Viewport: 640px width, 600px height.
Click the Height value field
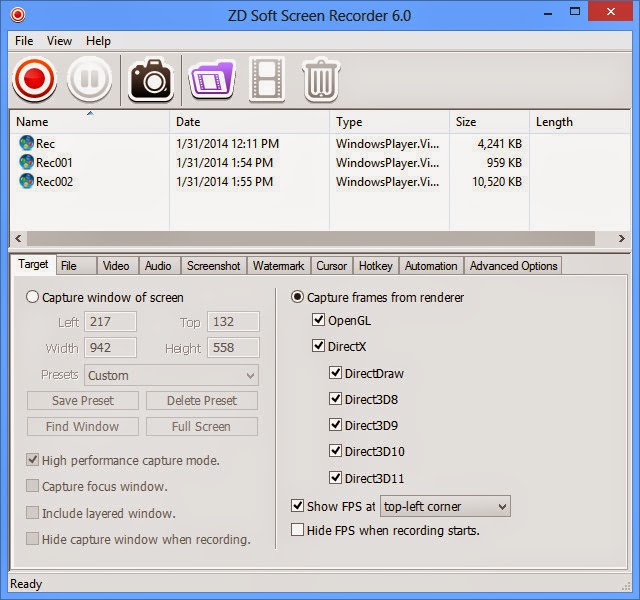[x=233, y=348]
